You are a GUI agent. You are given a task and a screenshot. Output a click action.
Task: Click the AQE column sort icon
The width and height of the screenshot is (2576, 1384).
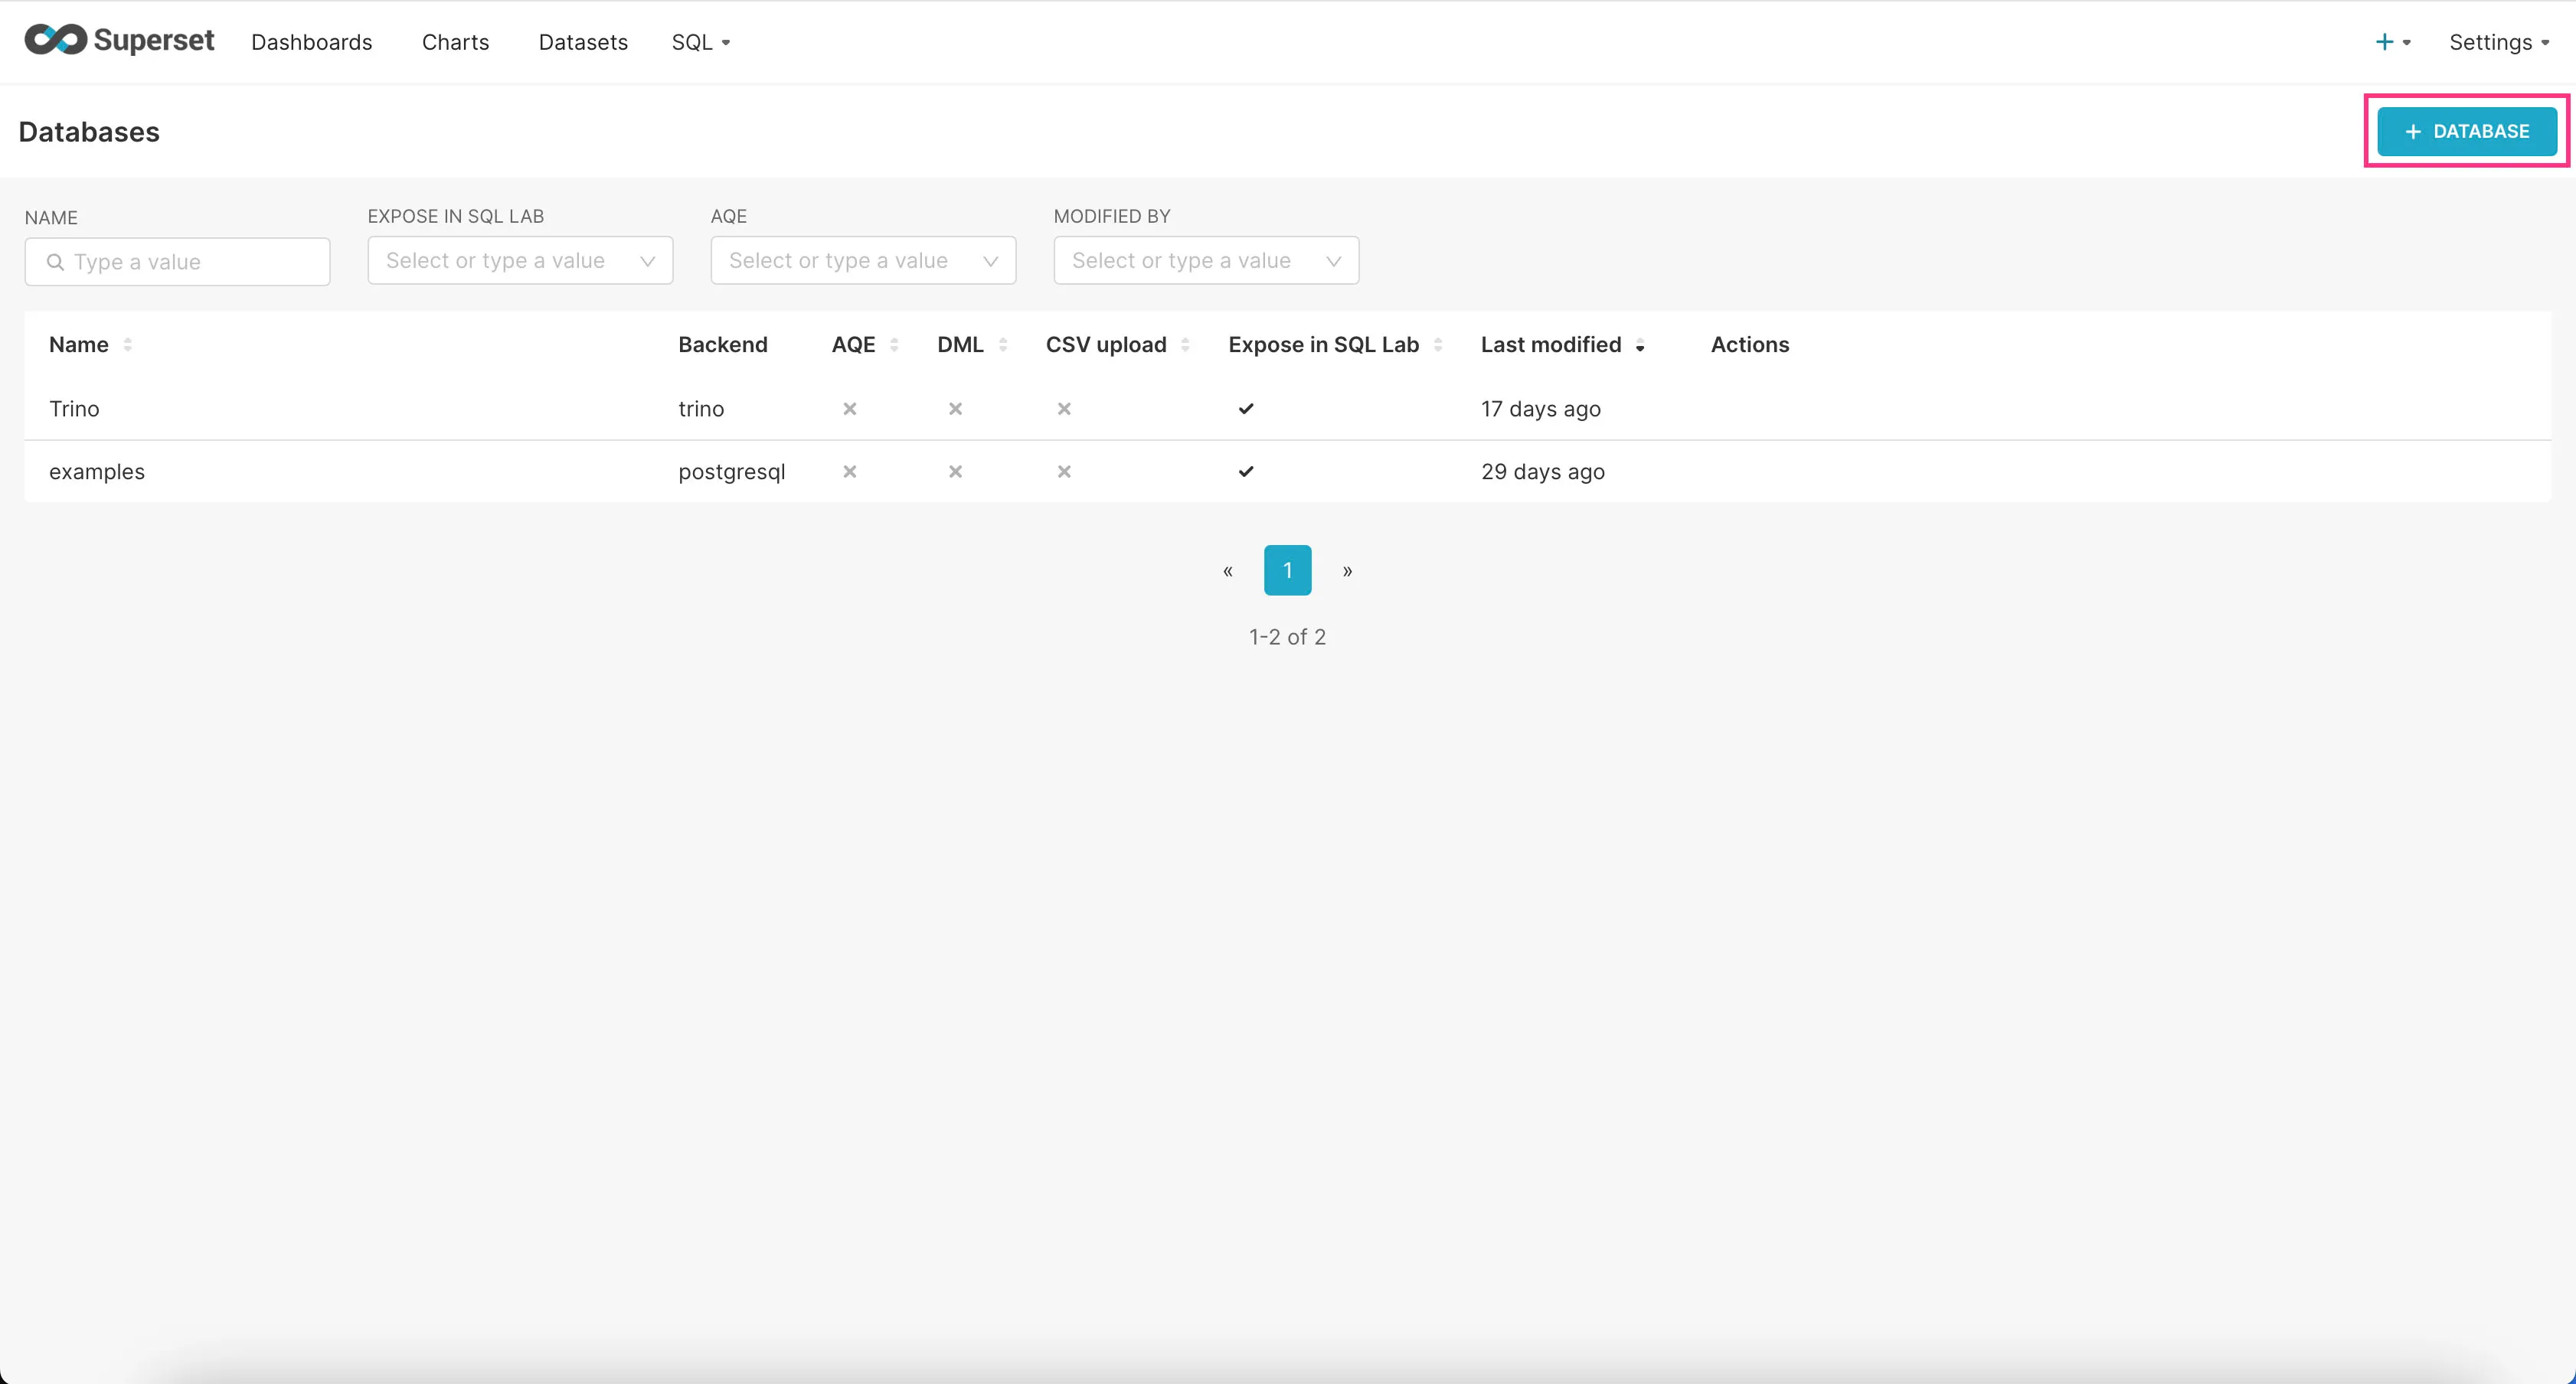[891, 344]
